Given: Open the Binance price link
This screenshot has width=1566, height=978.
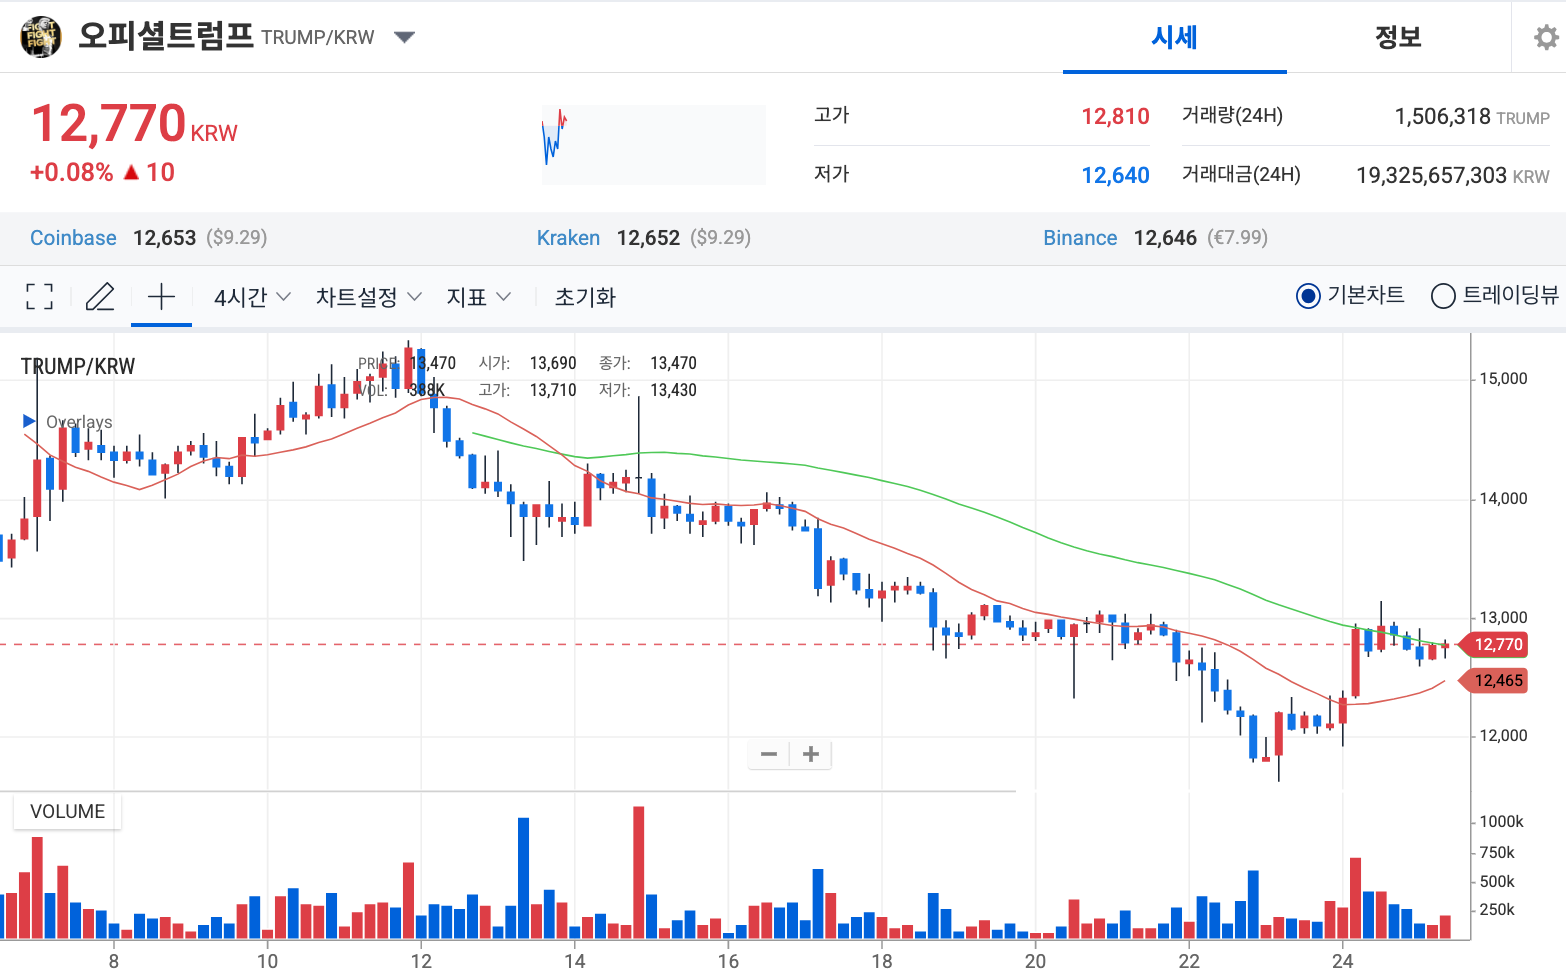Looking at the screenshot, I should tap(1080, 238).
